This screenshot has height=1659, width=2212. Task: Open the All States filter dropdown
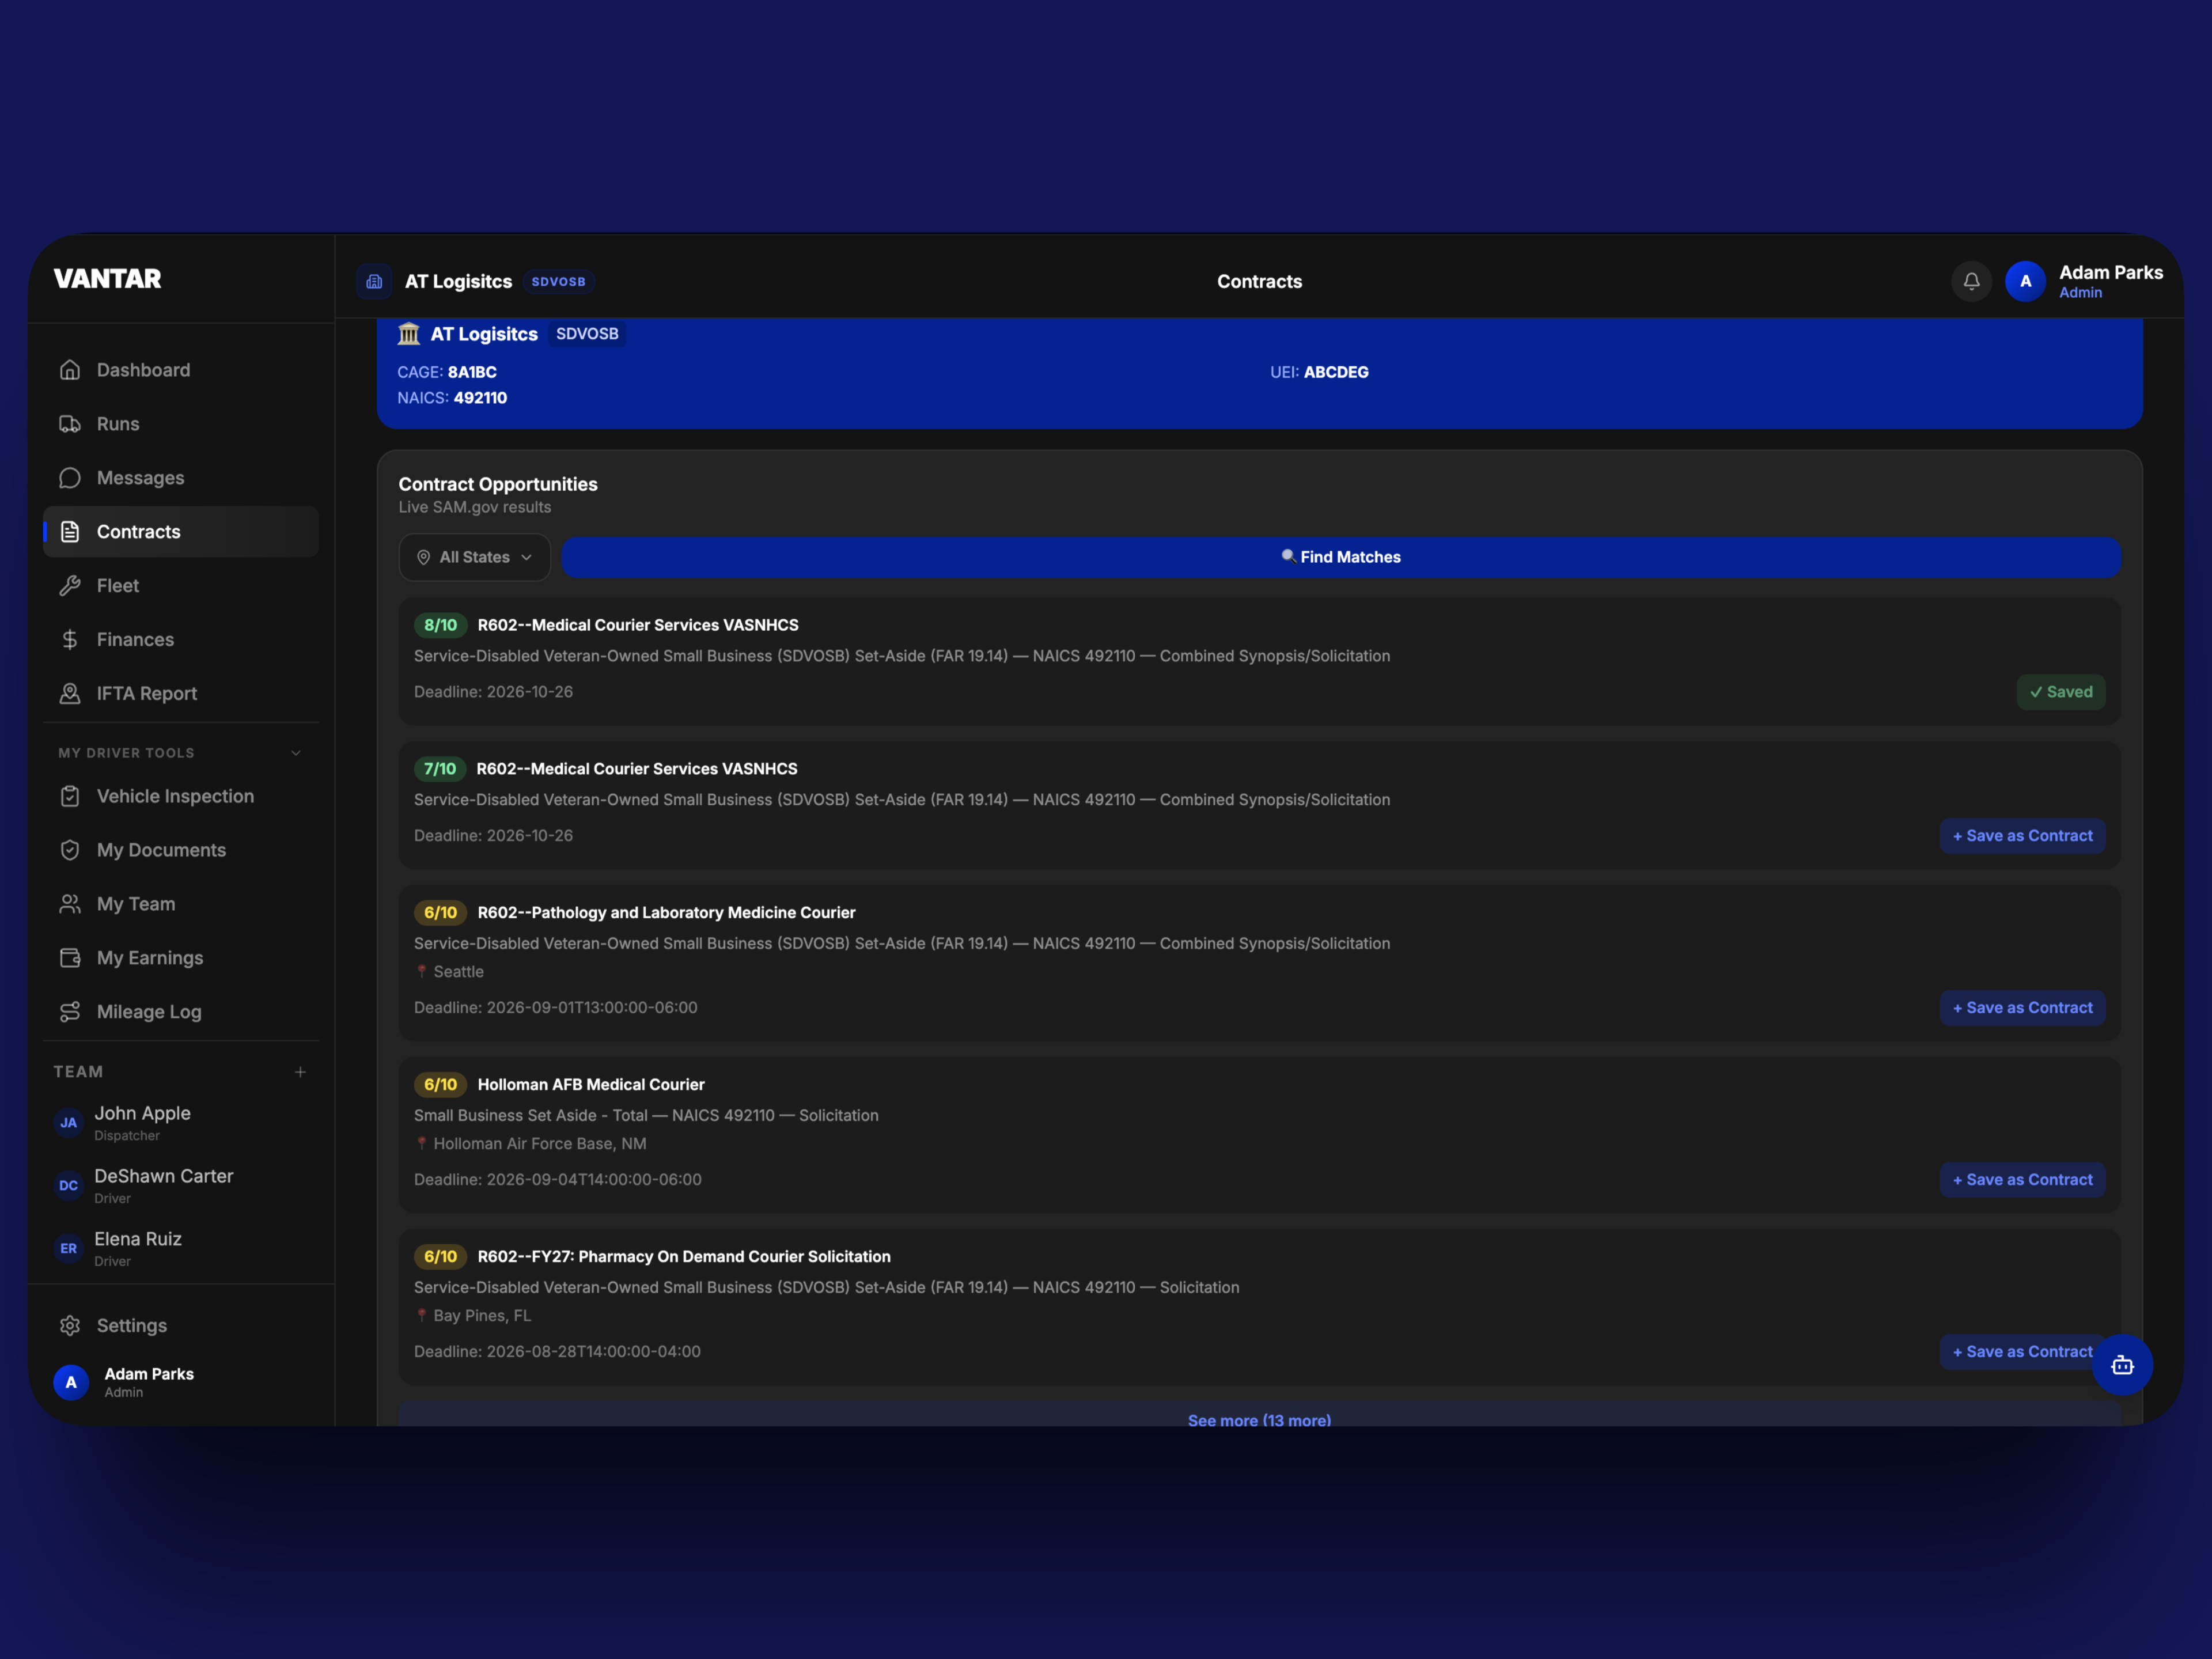click(474, 558)
